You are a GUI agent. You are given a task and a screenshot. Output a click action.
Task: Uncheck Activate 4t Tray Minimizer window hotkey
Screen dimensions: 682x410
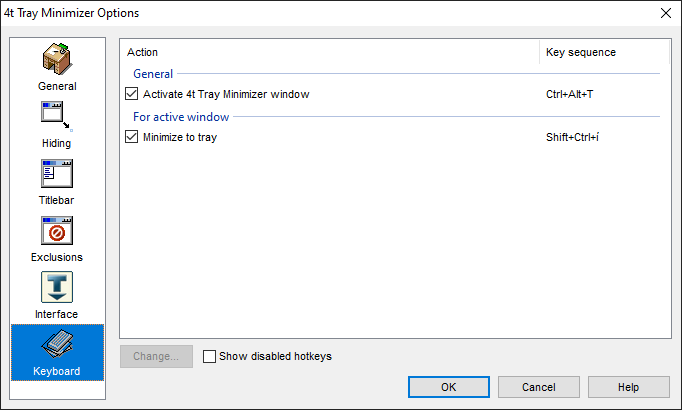pos(131,94)
